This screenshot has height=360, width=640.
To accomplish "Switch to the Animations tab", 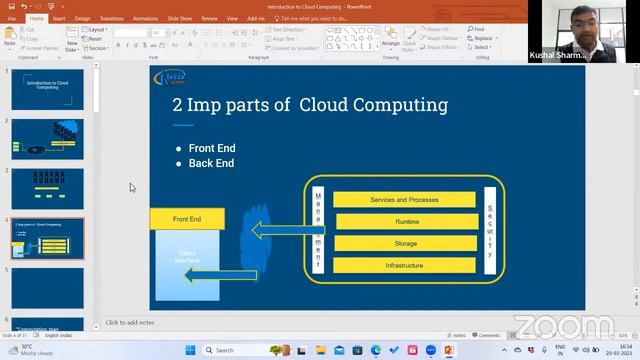I will 145,18.
